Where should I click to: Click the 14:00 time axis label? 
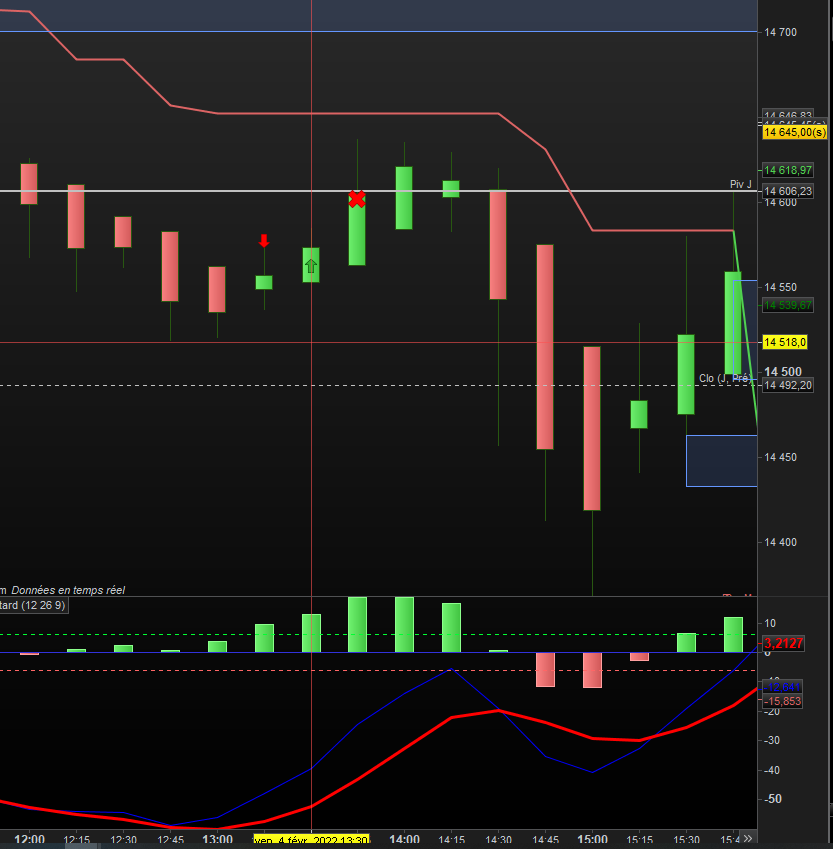pos(405,839)
